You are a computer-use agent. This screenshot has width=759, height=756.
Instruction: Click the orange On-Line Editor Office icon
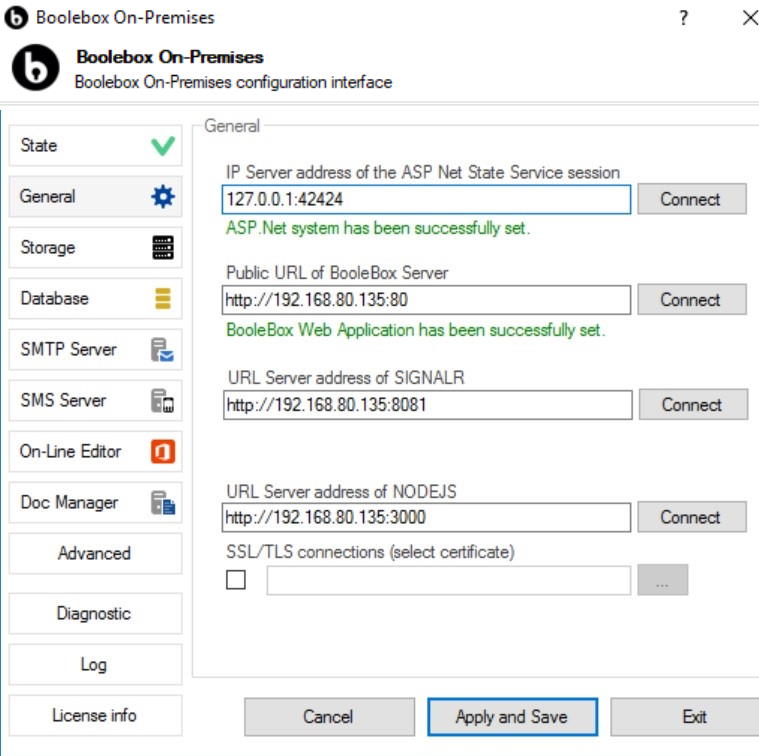(x=163, y=452)
